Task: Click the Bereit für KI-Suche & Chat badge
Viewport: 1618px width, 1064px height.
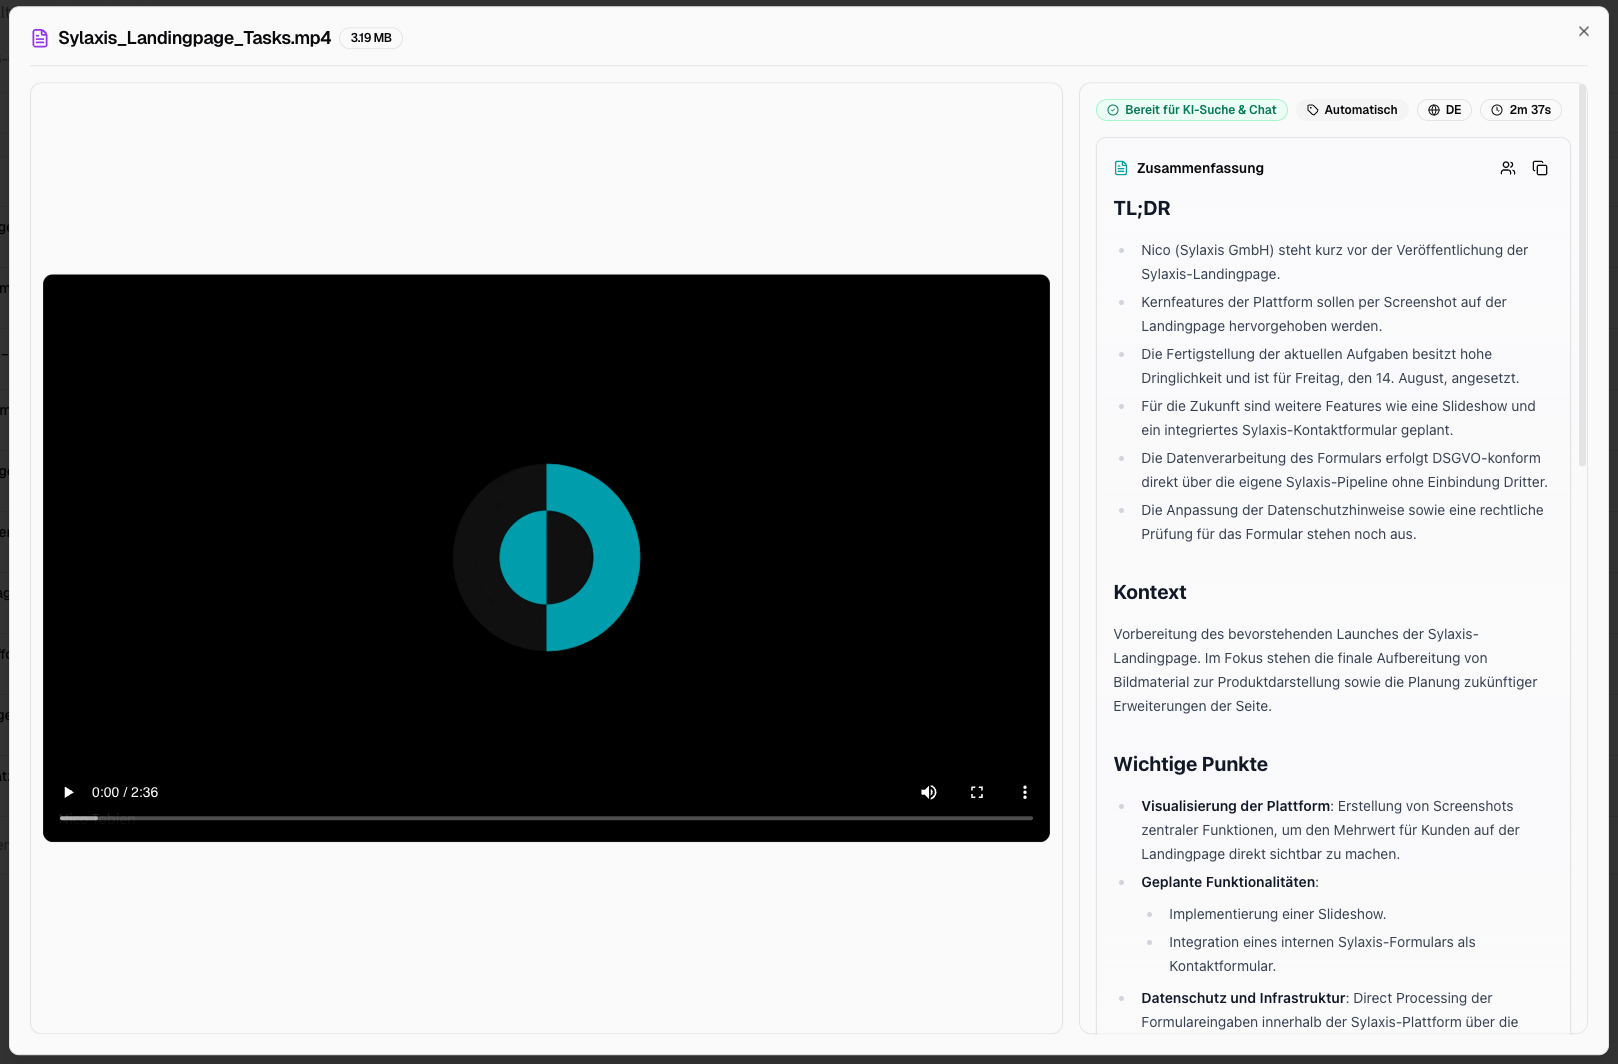Action: pyautogui.click(x=1192, y=110)
